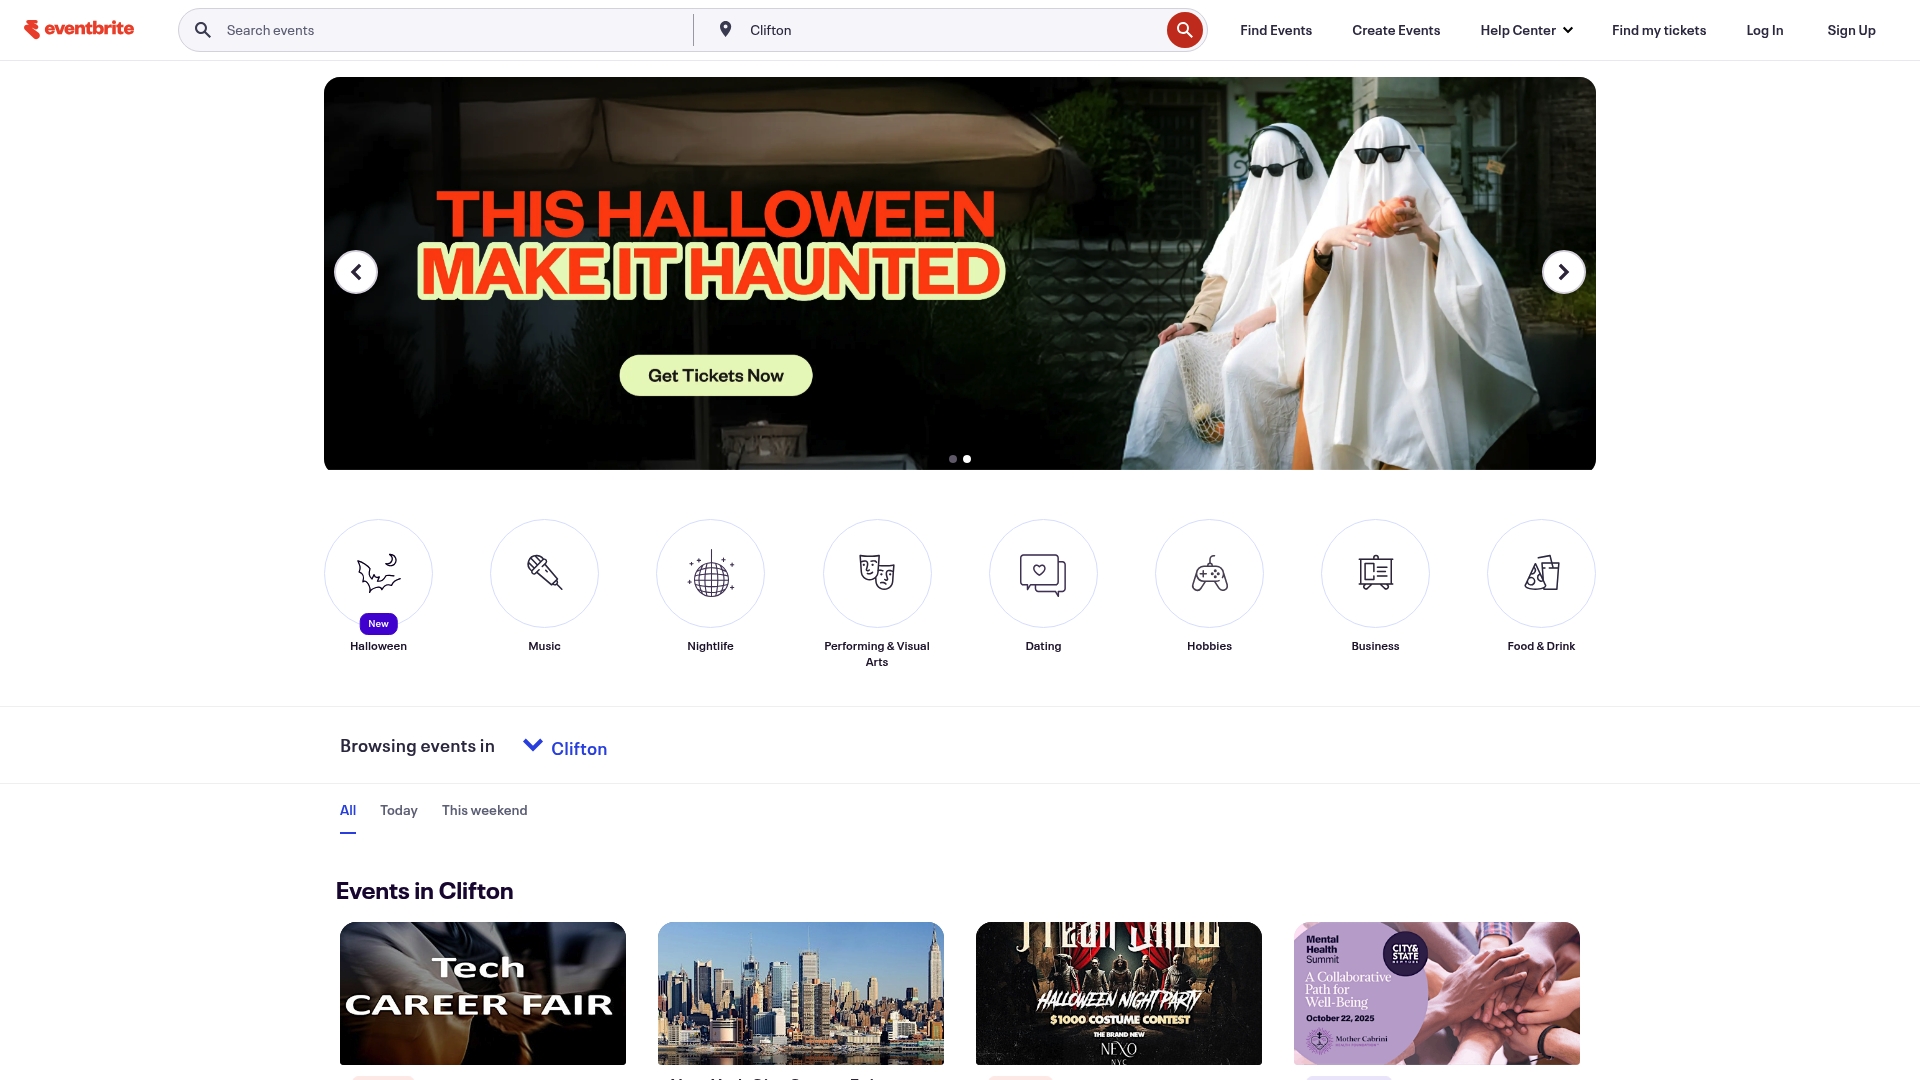Image resolution: width=1920 pixels, height=1080 pixels.
Task: Click the Hobbies game controller icon
Action: 1209,573
